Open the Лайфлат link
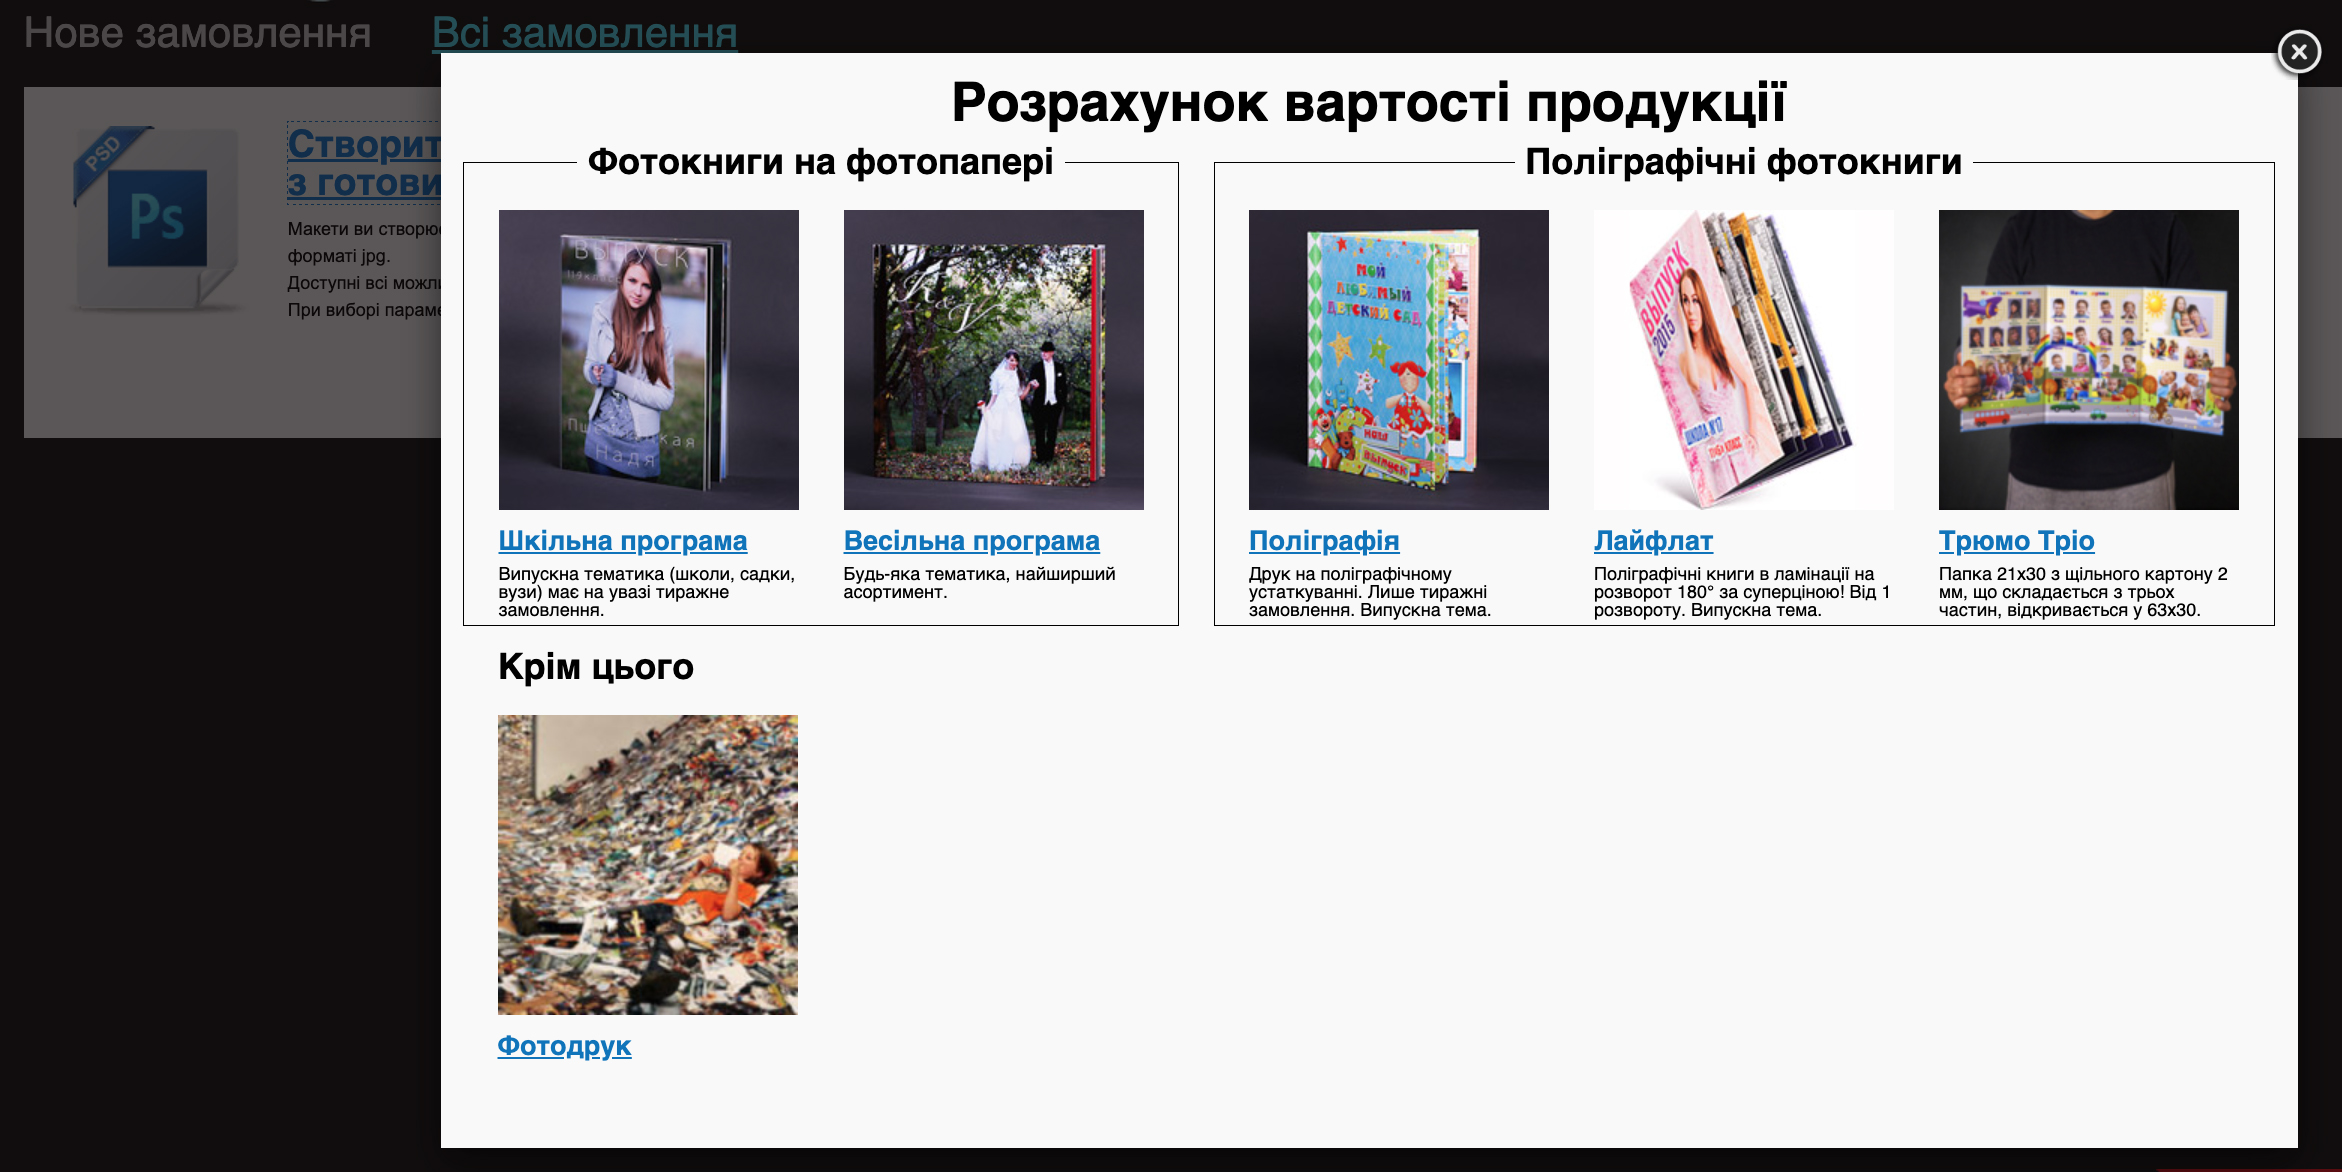The width and height of the screenshot is (2342, 1172). (x=1652, y=541)
